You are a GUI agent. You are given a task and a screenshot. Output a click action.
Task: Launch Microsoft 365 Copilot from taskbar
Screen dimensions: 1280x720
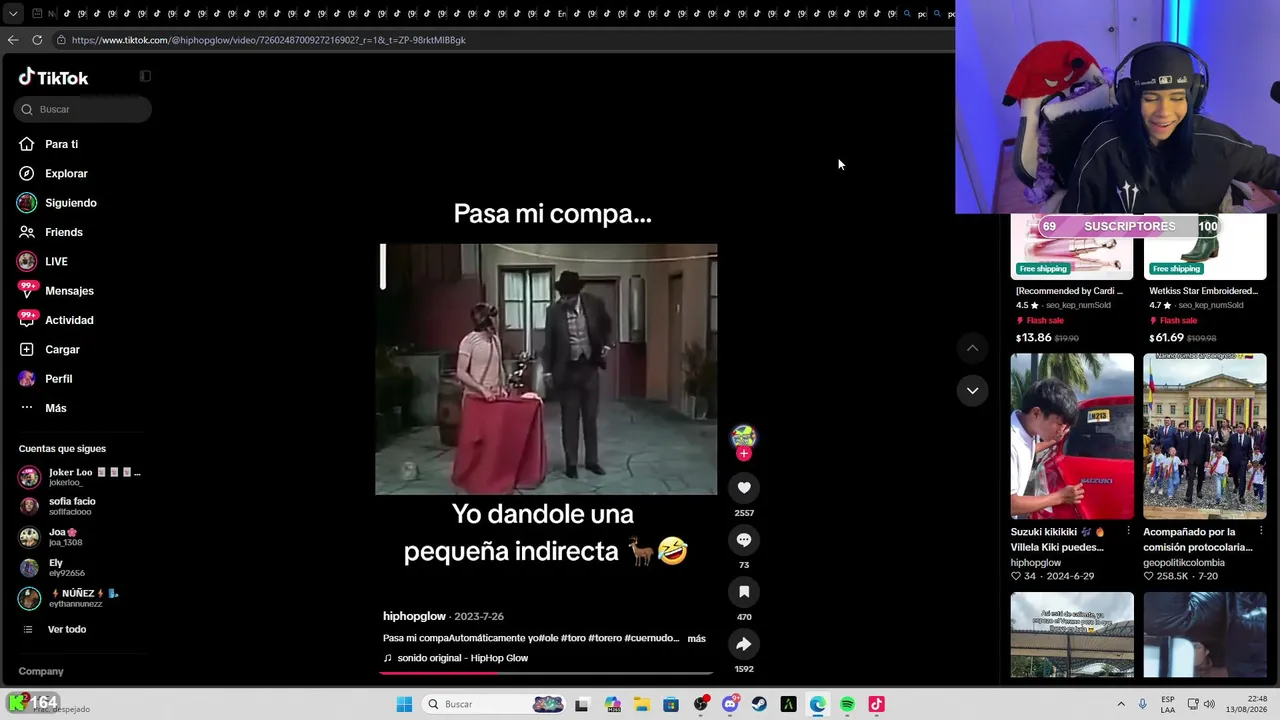[612, 704]
